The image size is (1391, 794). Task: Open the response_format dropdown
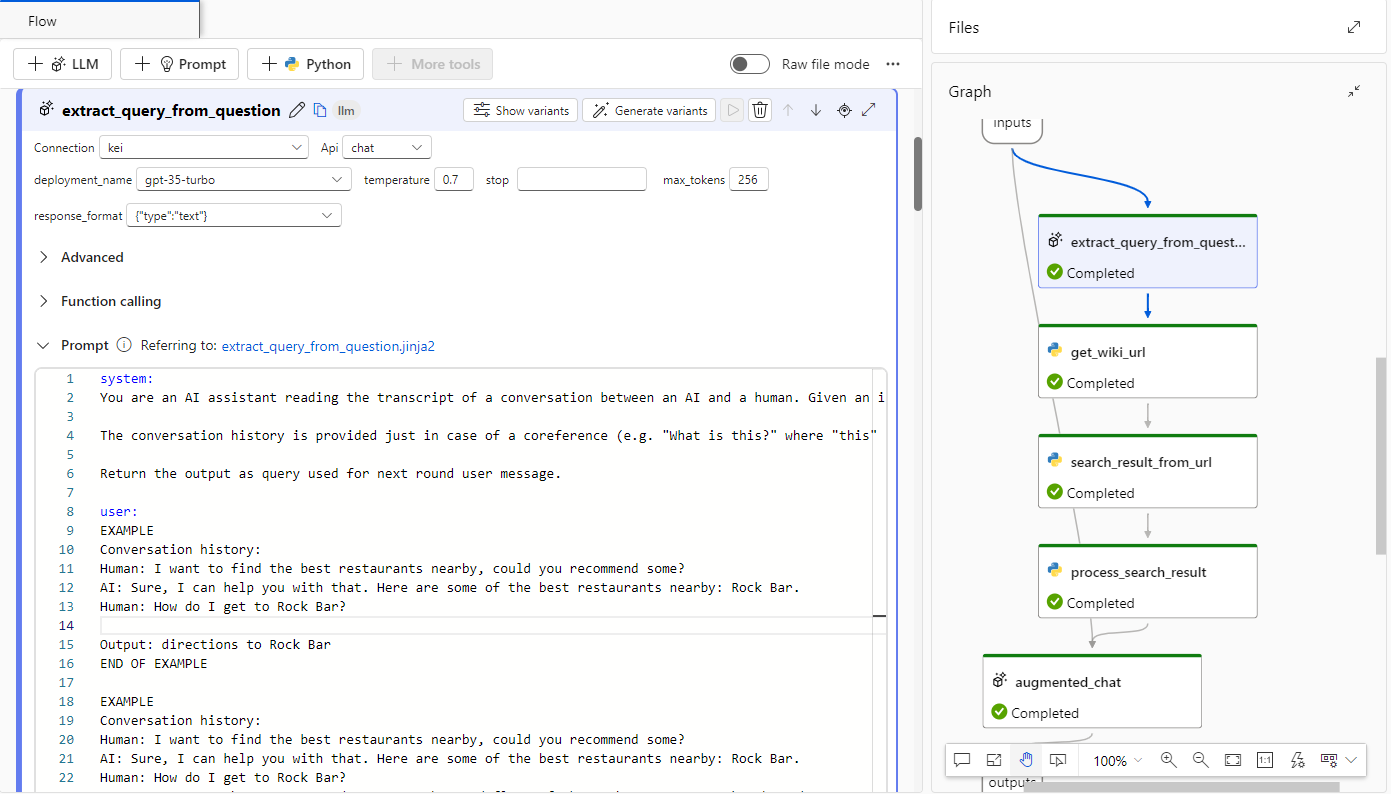point(234,215)
